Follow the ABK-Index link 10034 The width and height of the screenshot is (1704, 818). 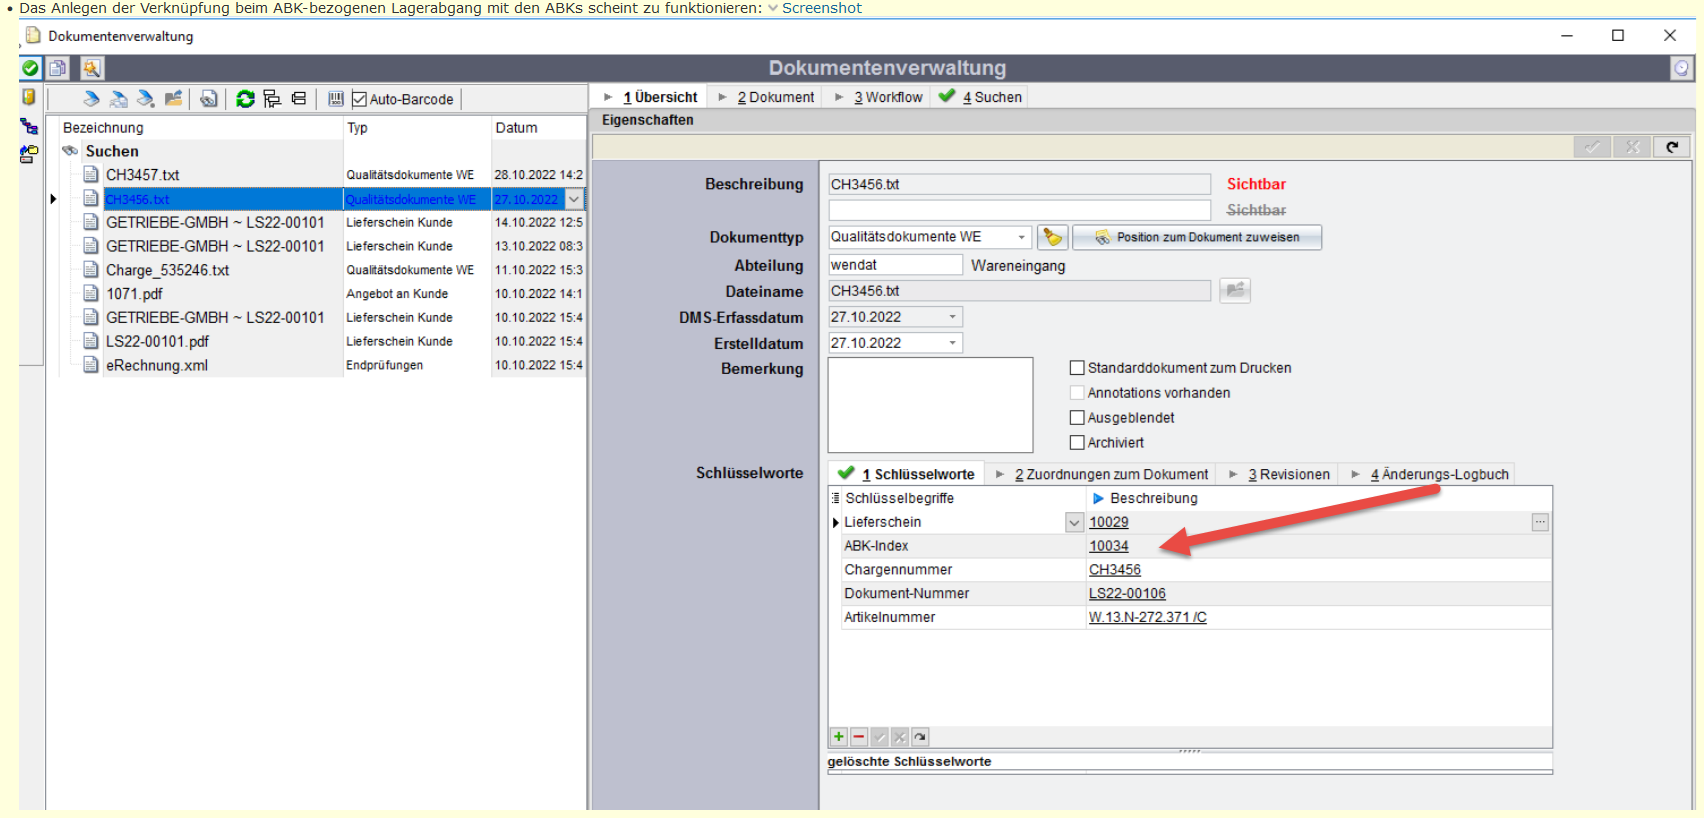tap(1108, 546)
